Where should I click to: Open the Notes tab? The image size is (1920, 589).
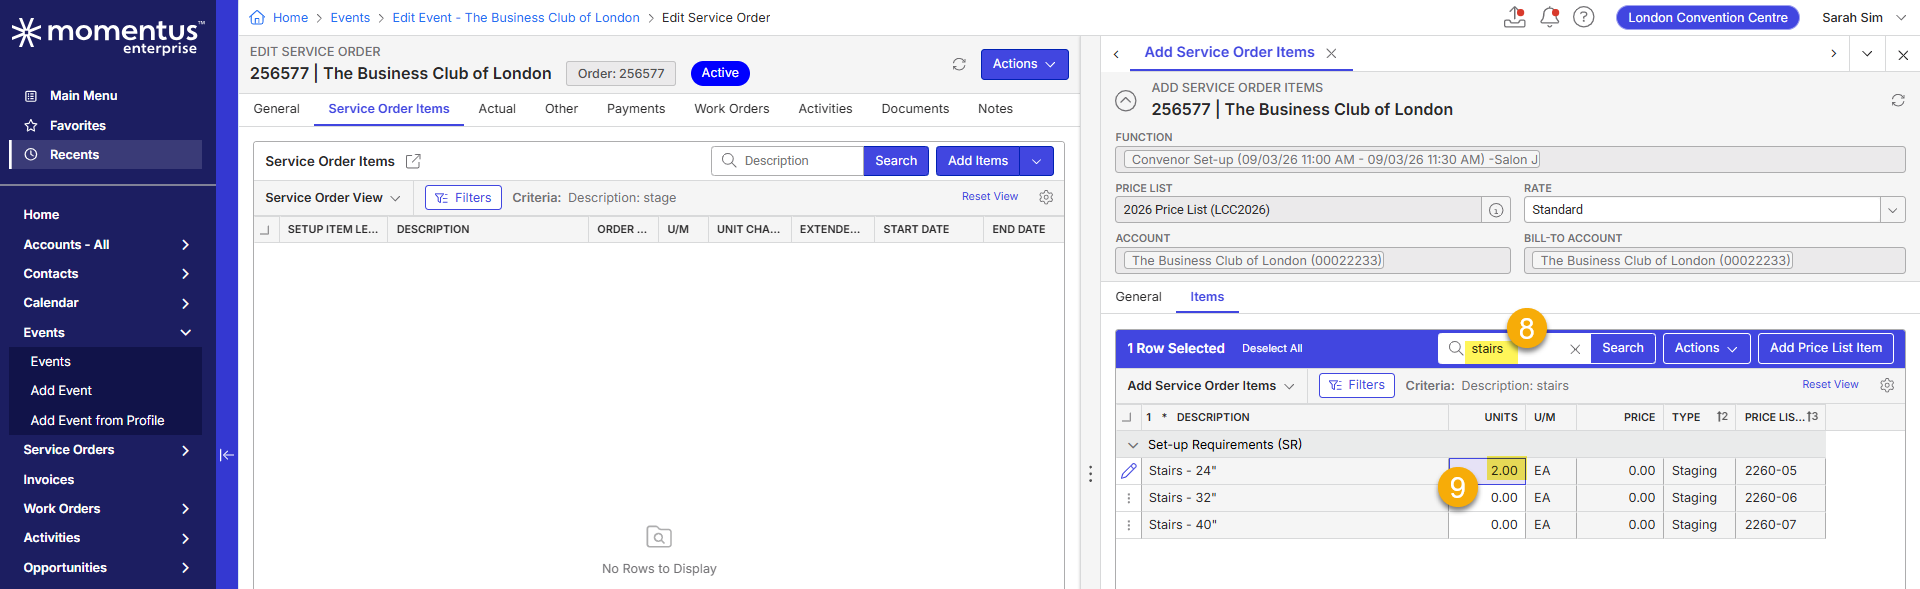coord(995,109)
